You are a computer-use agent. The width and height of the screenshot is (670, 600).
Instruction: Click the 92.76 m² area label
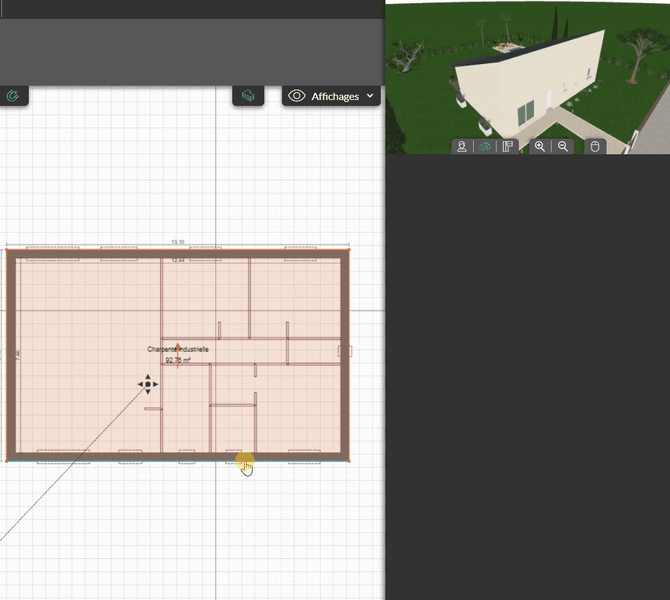(x=178, y=360)
